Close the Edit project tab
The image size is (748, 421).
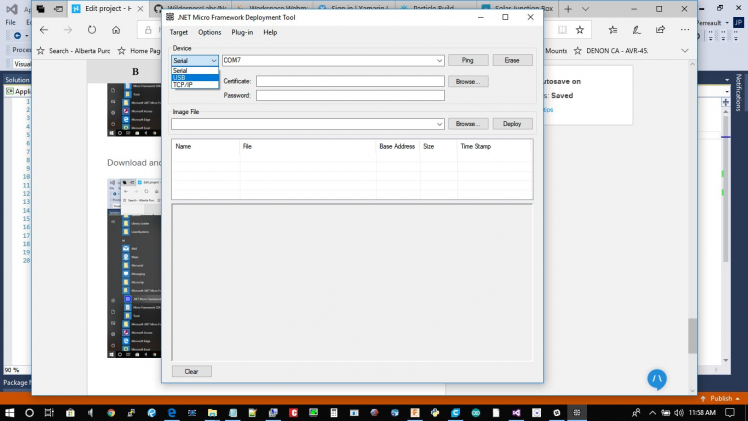click(140, 9)
